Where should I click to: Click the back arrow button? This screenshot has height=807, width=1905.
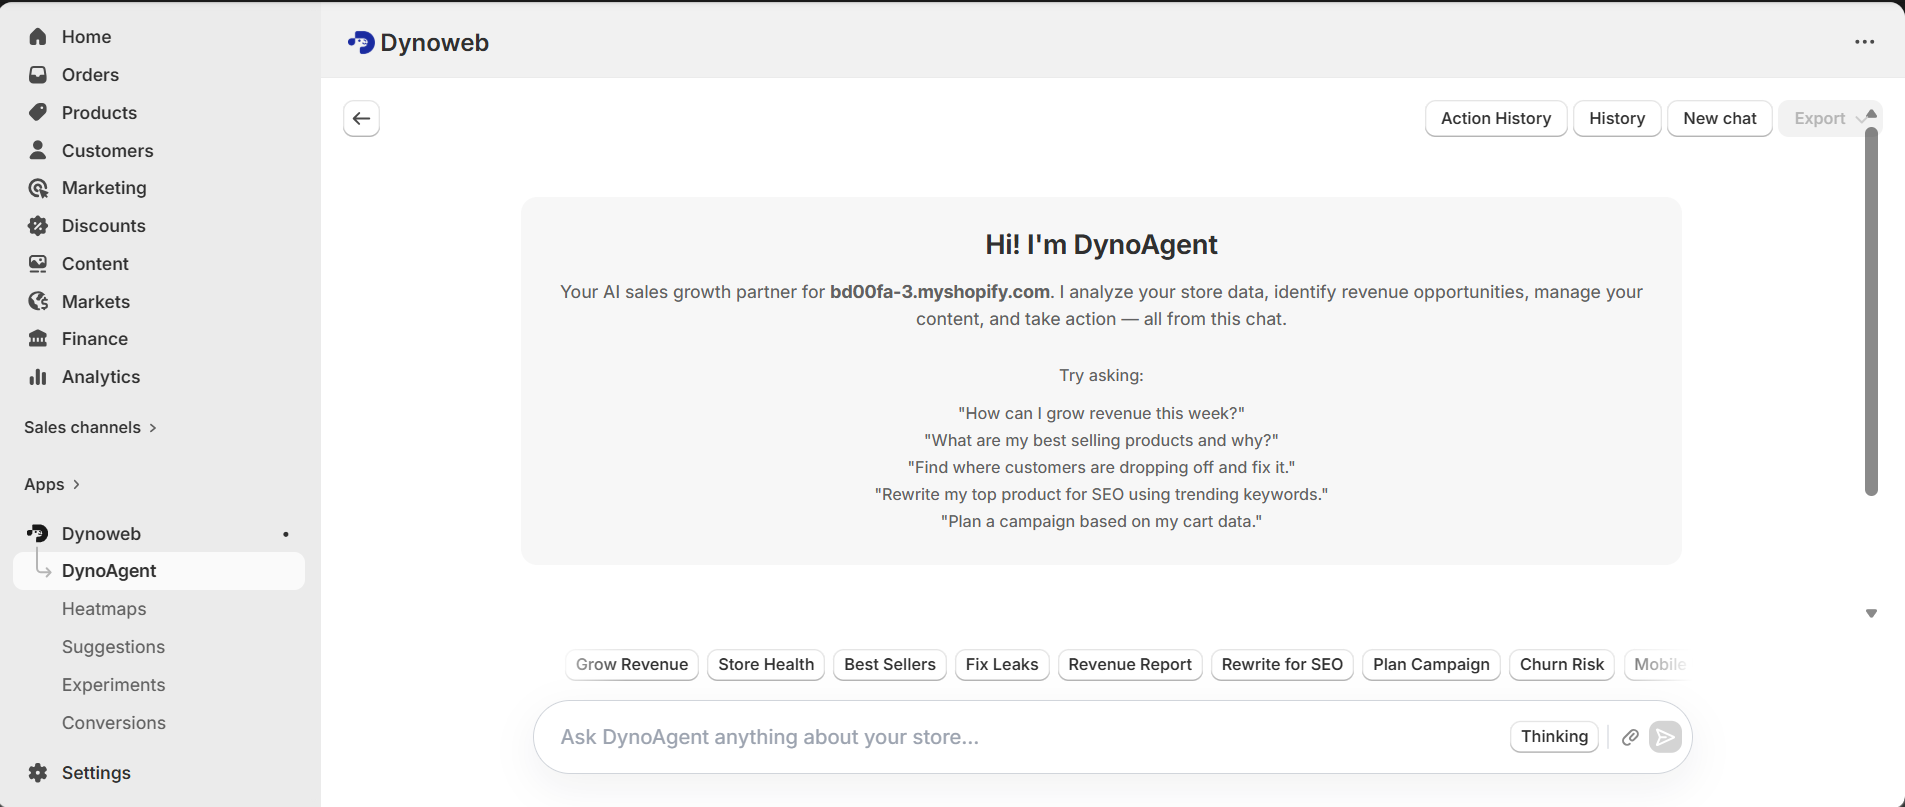click(361, 118)
